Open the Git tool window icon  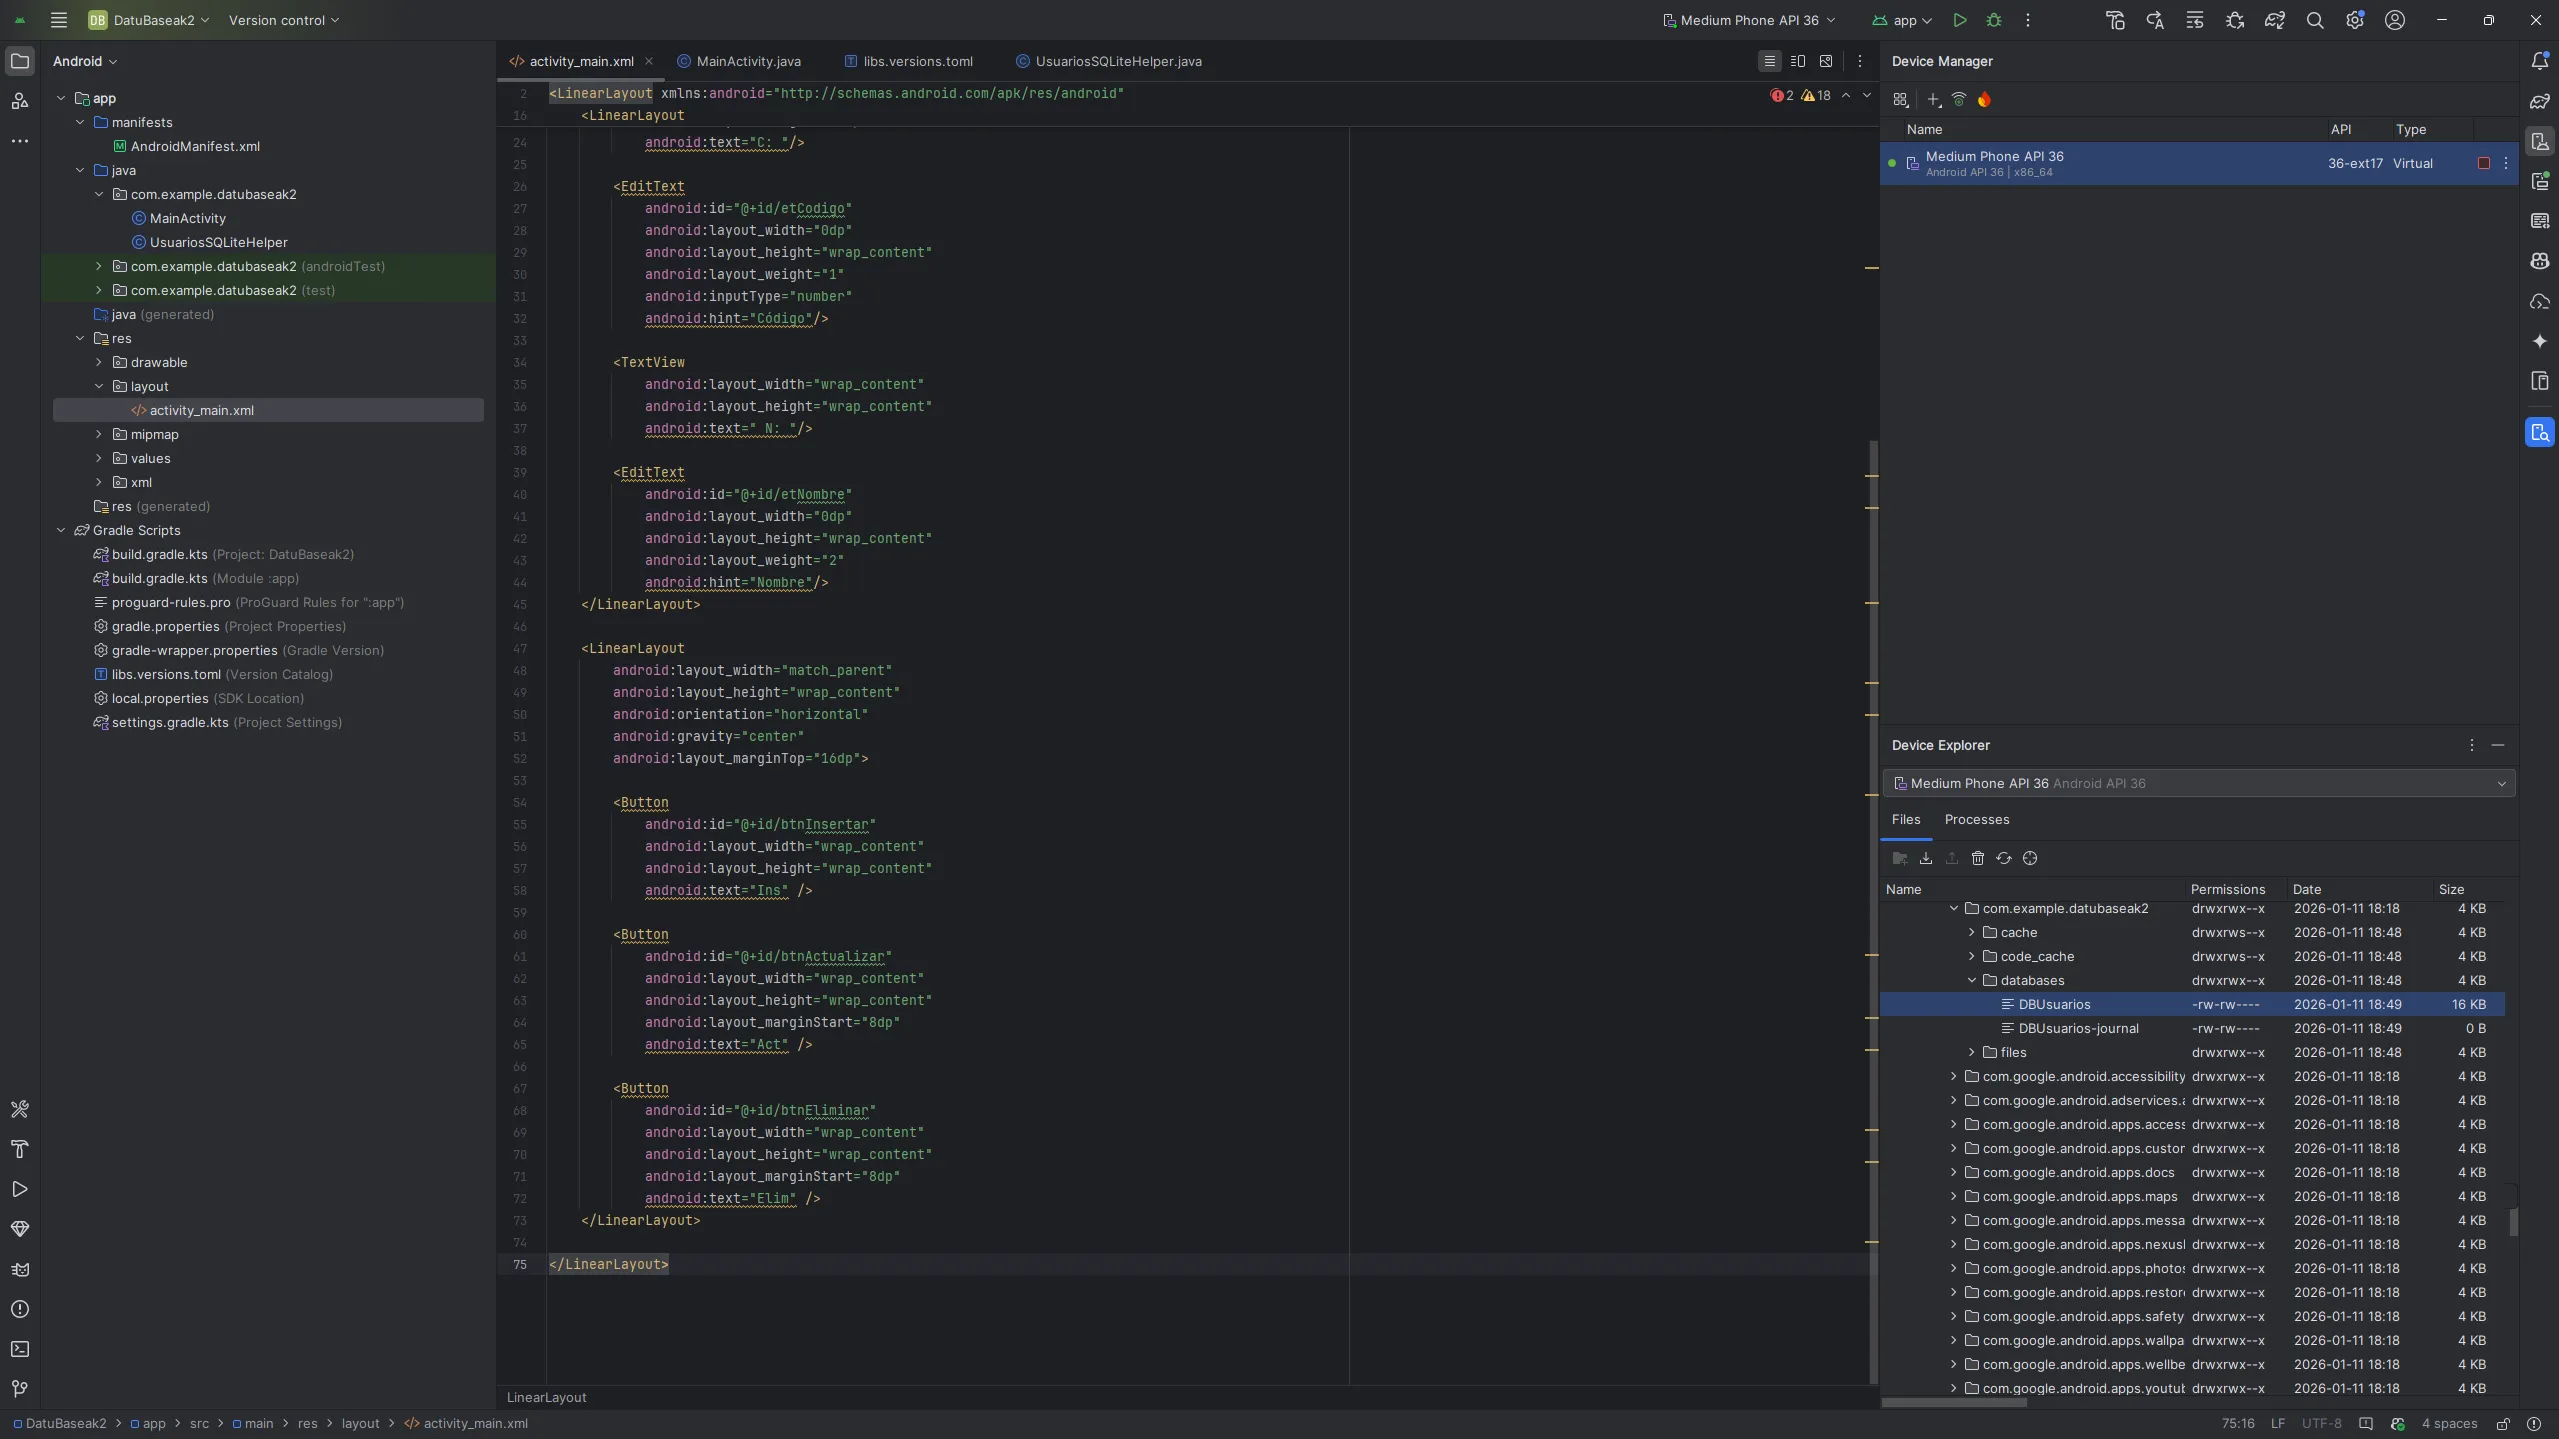[20, 1388]
